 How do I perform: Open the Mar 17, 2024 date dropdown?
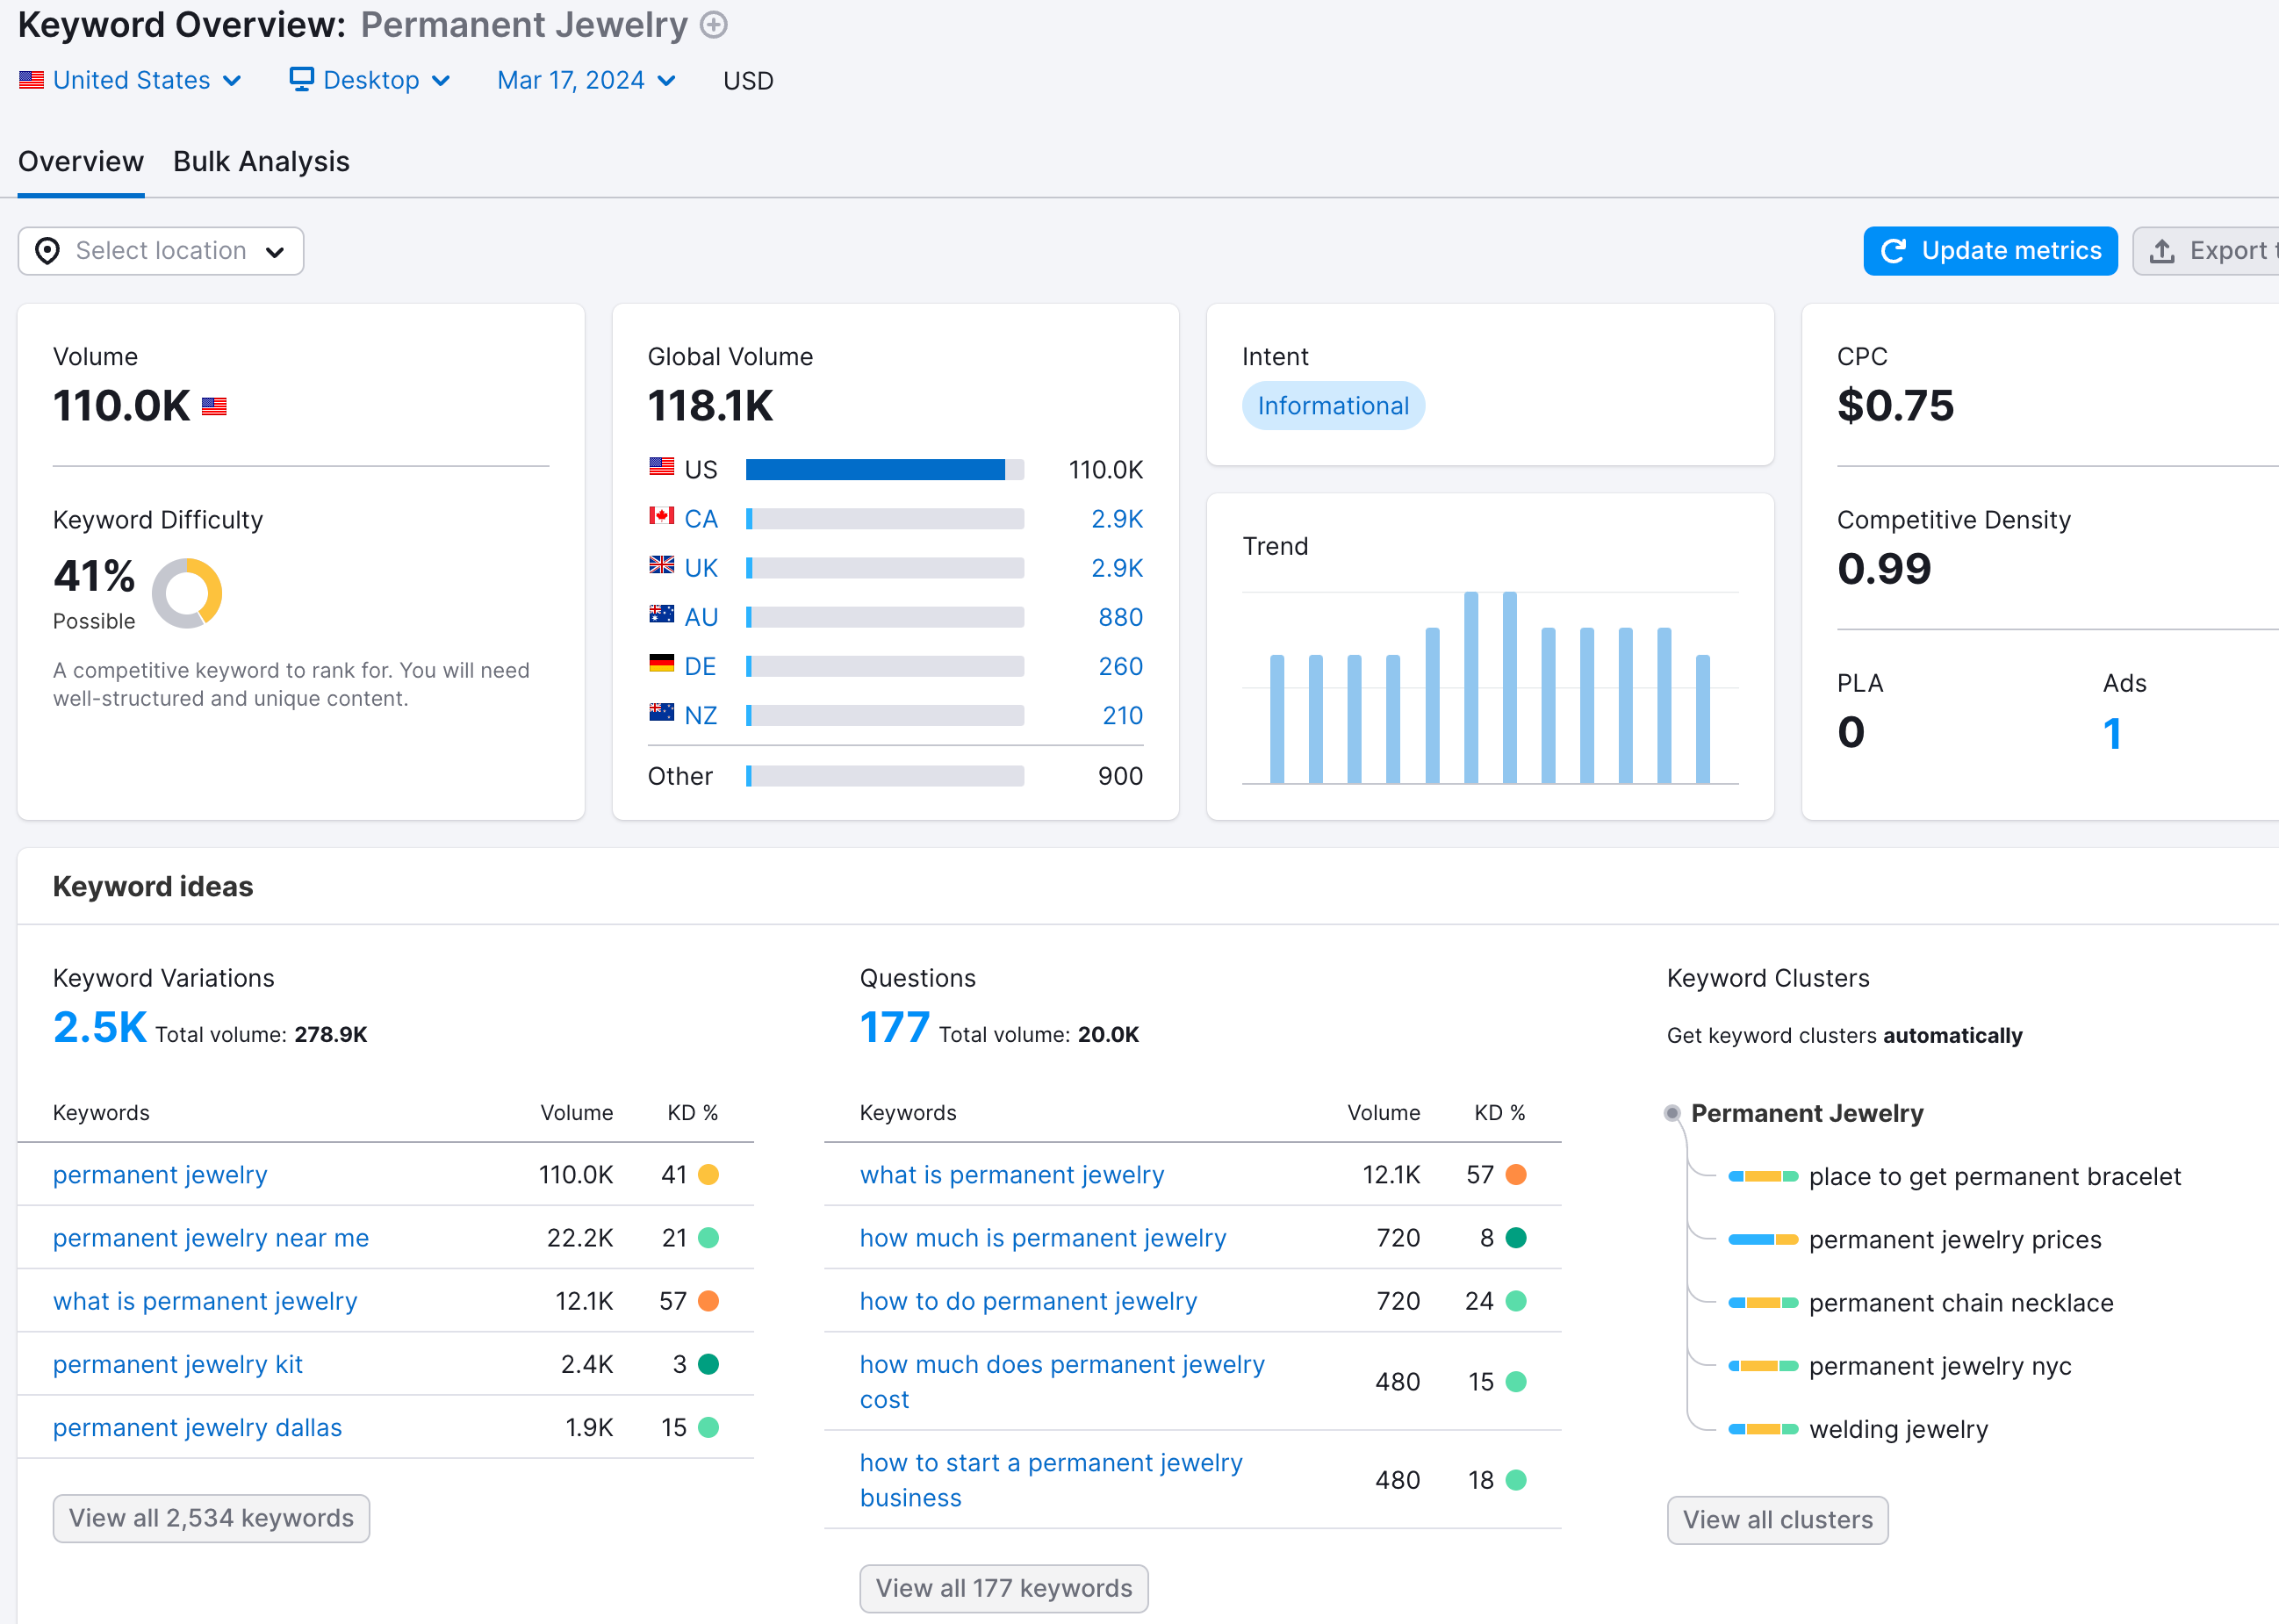coord(586,80)
